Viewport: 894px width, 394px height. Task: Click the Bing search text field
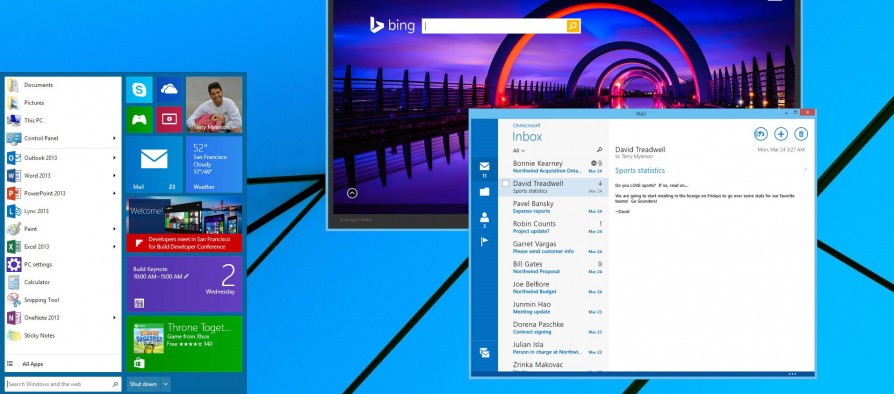(x=494, y=26)
